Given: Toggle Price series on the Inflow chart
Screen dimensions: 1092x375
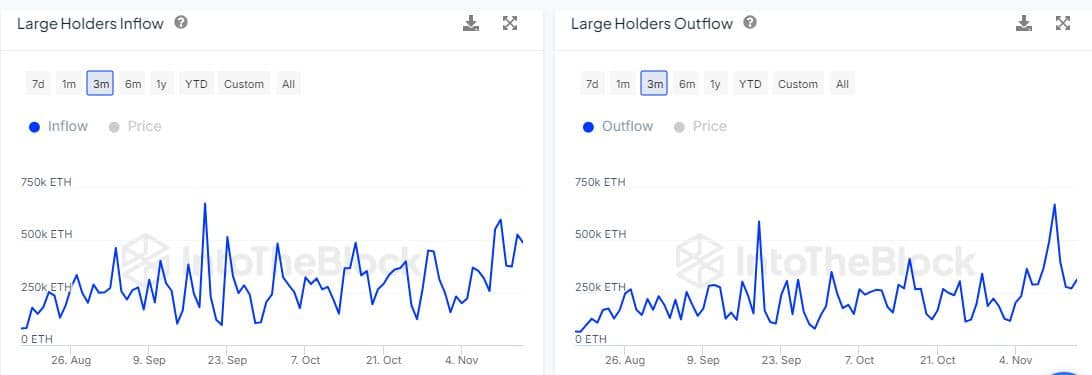Looking at the screenshot, I should coord(136,126).
